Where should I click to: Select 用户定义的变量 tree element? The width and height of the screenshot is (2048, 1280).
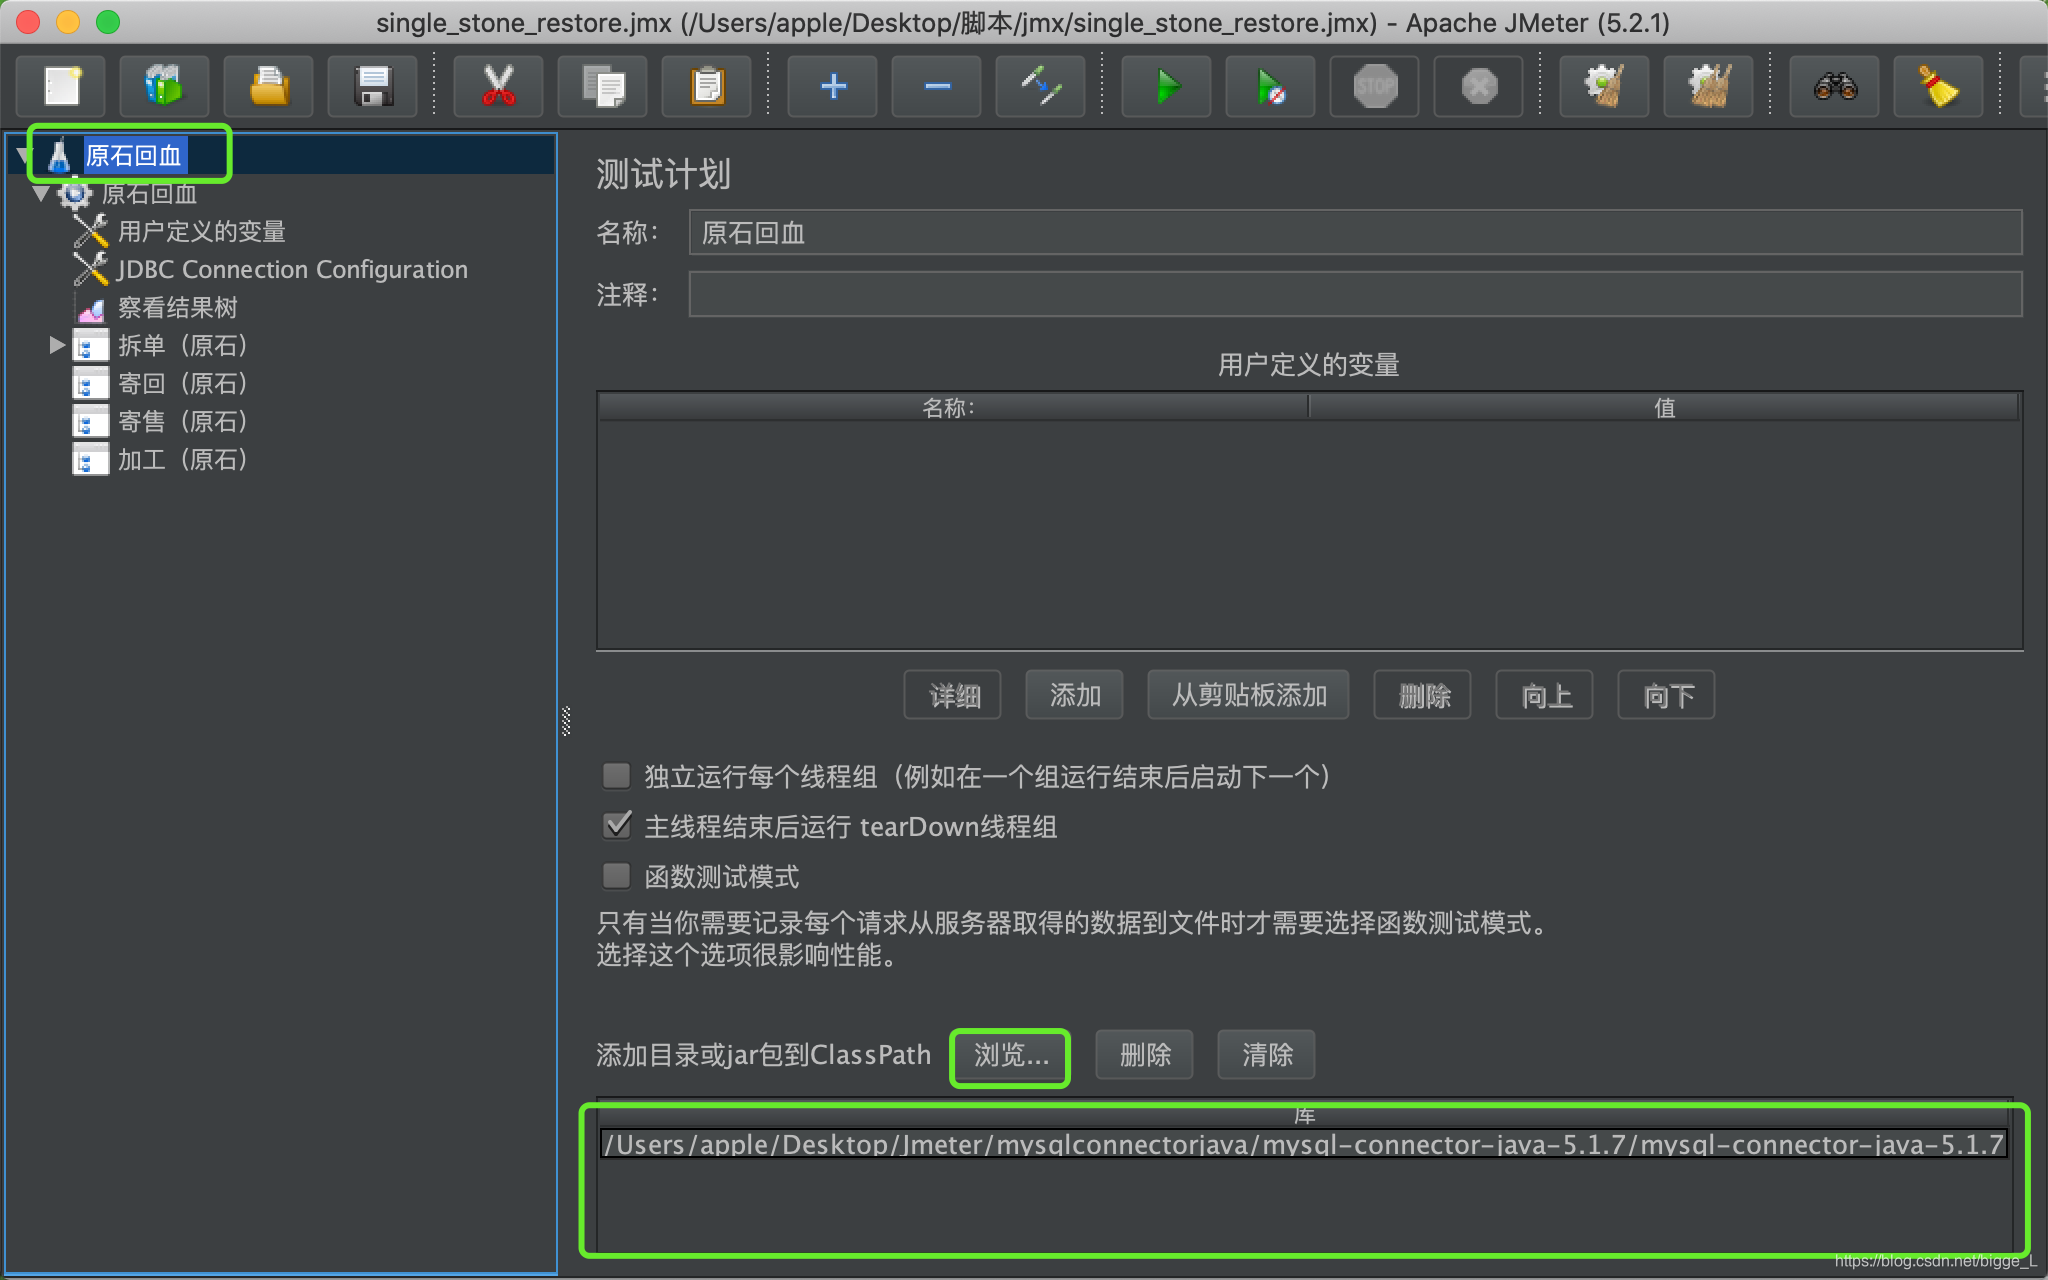(201, 231)
